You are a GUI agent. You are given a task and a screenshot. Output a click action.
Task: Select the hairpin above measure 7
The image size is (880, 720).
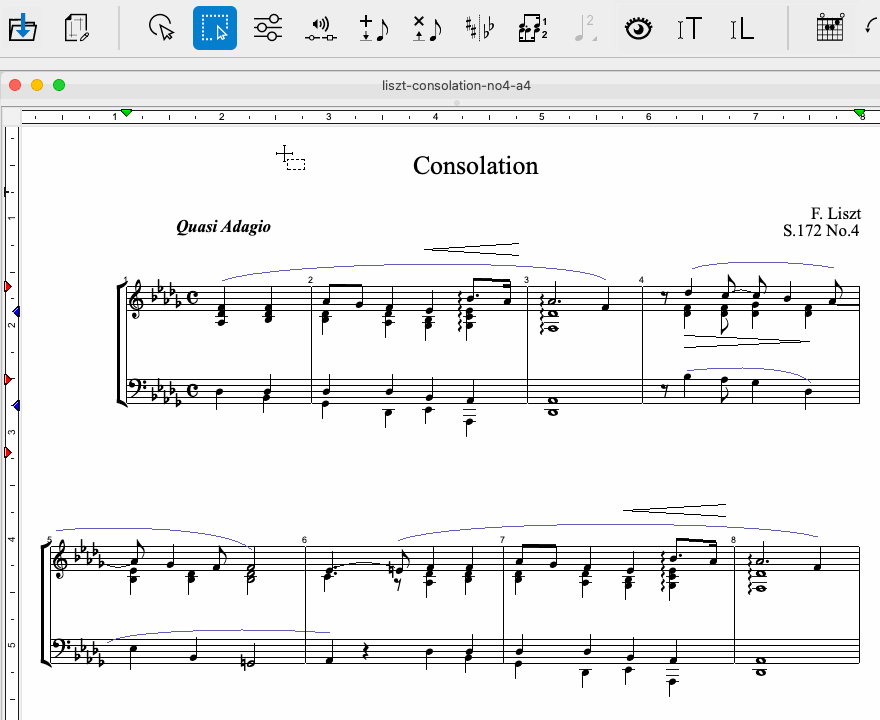point(674,510)
